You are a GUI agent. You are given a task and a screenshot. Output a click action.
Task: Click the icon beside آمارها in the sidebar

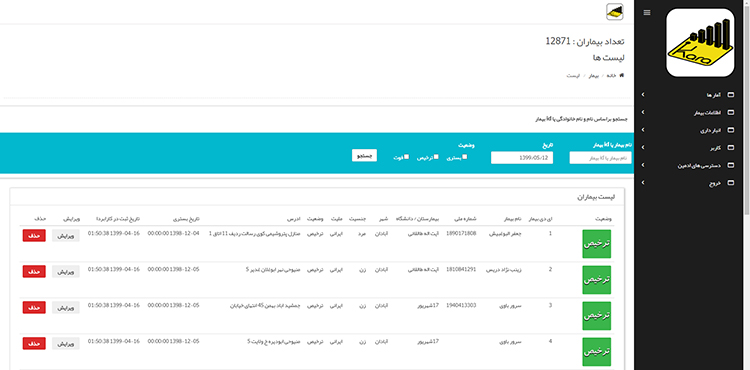click(x=730, y=95)
